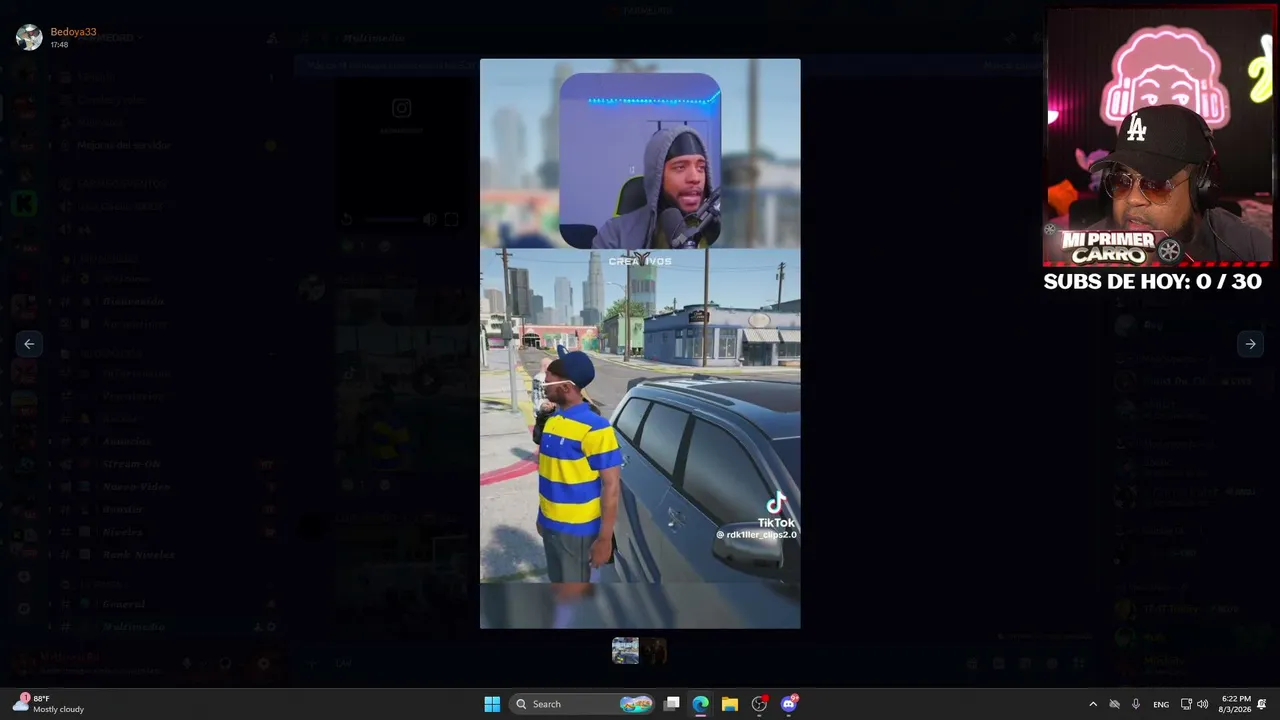Click the enlarged TikTok clip image

click(x=640, y=343)
